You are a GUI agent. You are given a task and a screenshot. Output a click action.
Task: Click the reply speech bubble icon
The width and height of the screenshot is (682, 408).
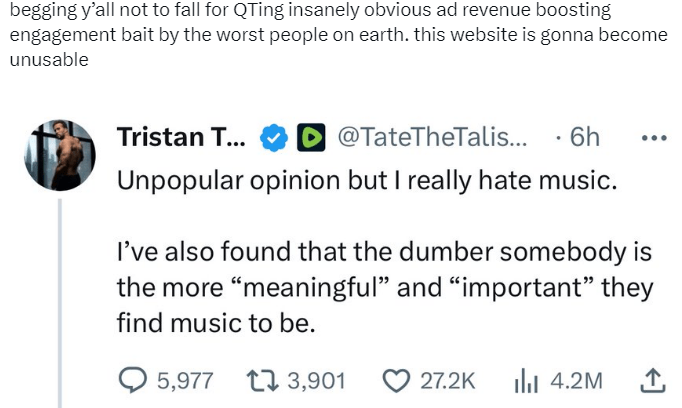tap(135, 380)
